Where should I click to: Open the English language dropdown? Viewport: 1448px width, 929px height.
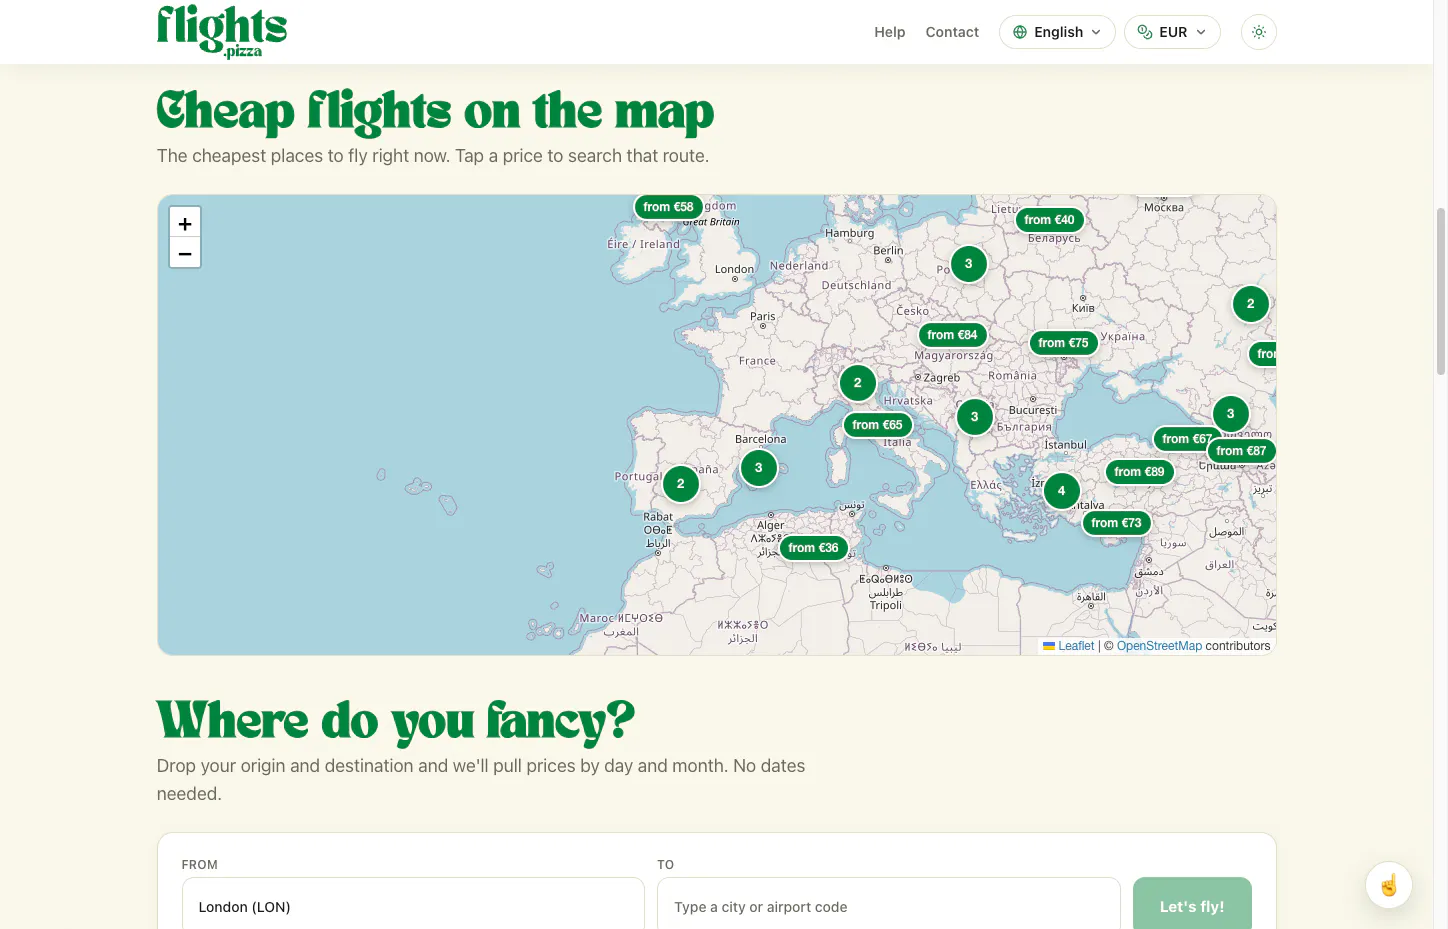pyautogui.click(x=1057, y=32)
